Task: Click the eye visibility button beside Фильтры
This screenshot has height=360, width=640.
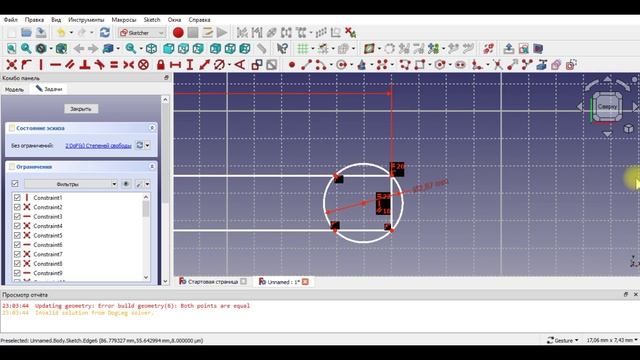Action: click(x=126, y=184)
